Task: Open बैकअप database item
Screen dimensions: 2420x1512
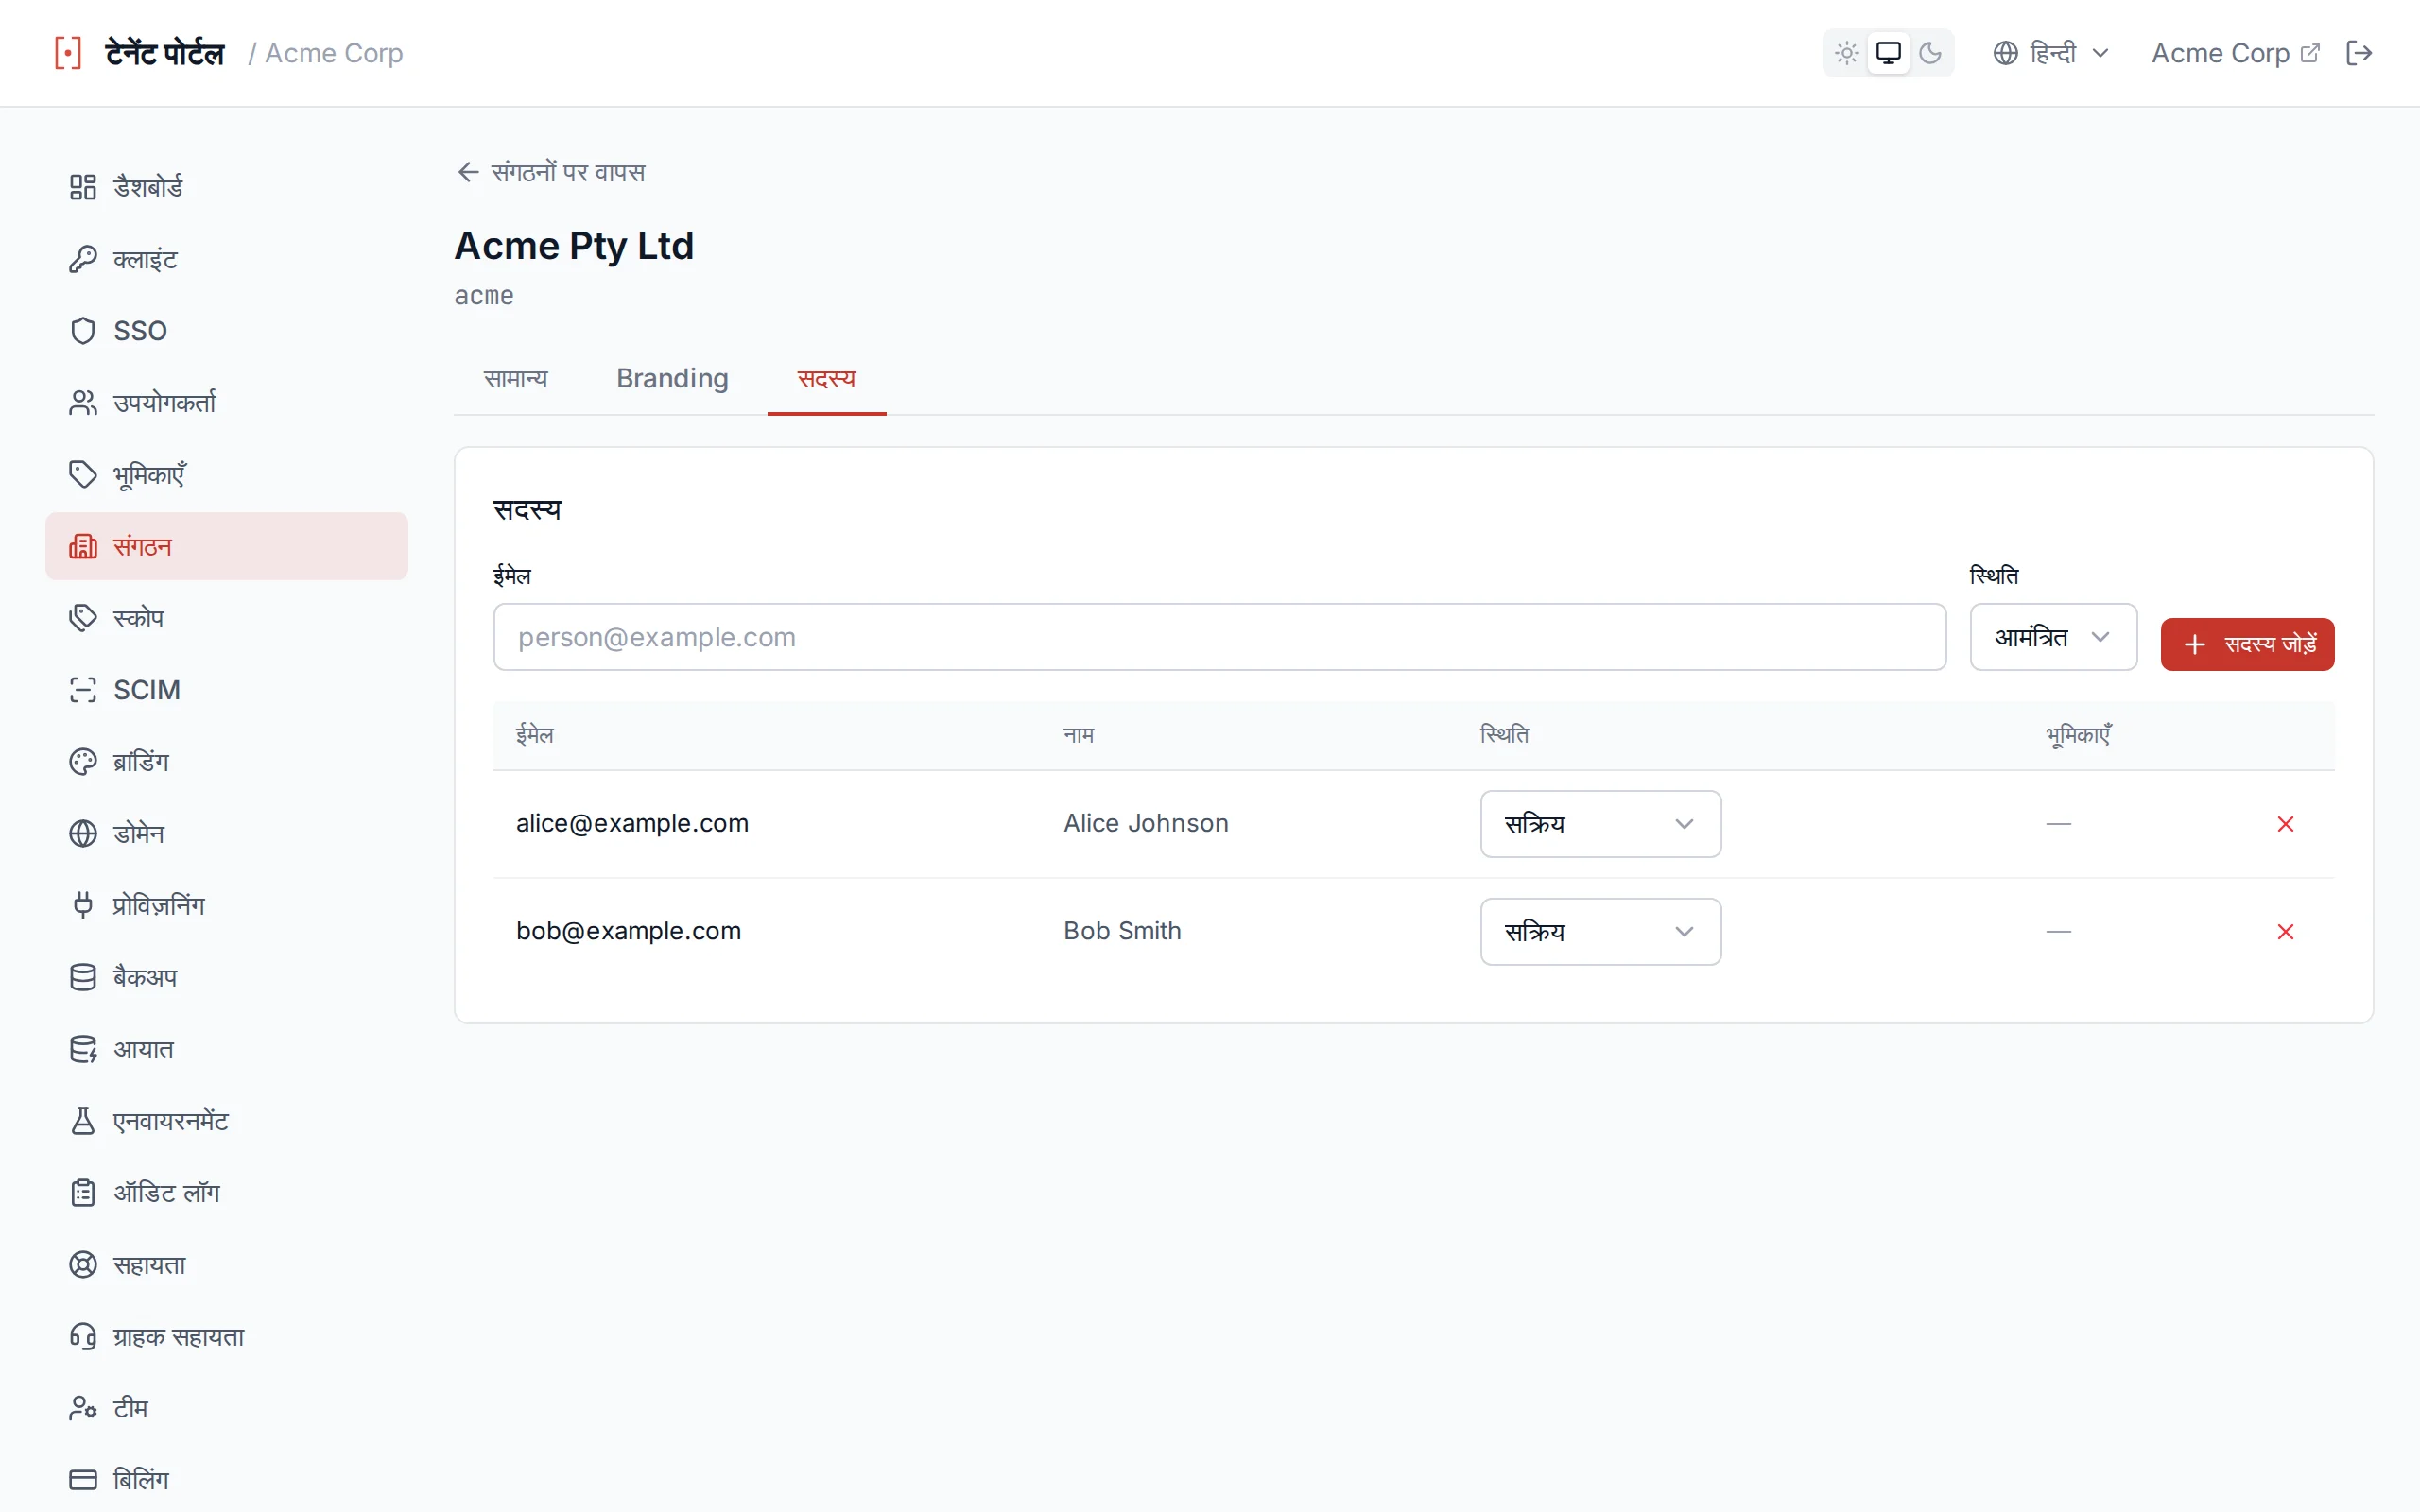Action: coord(226,977)
